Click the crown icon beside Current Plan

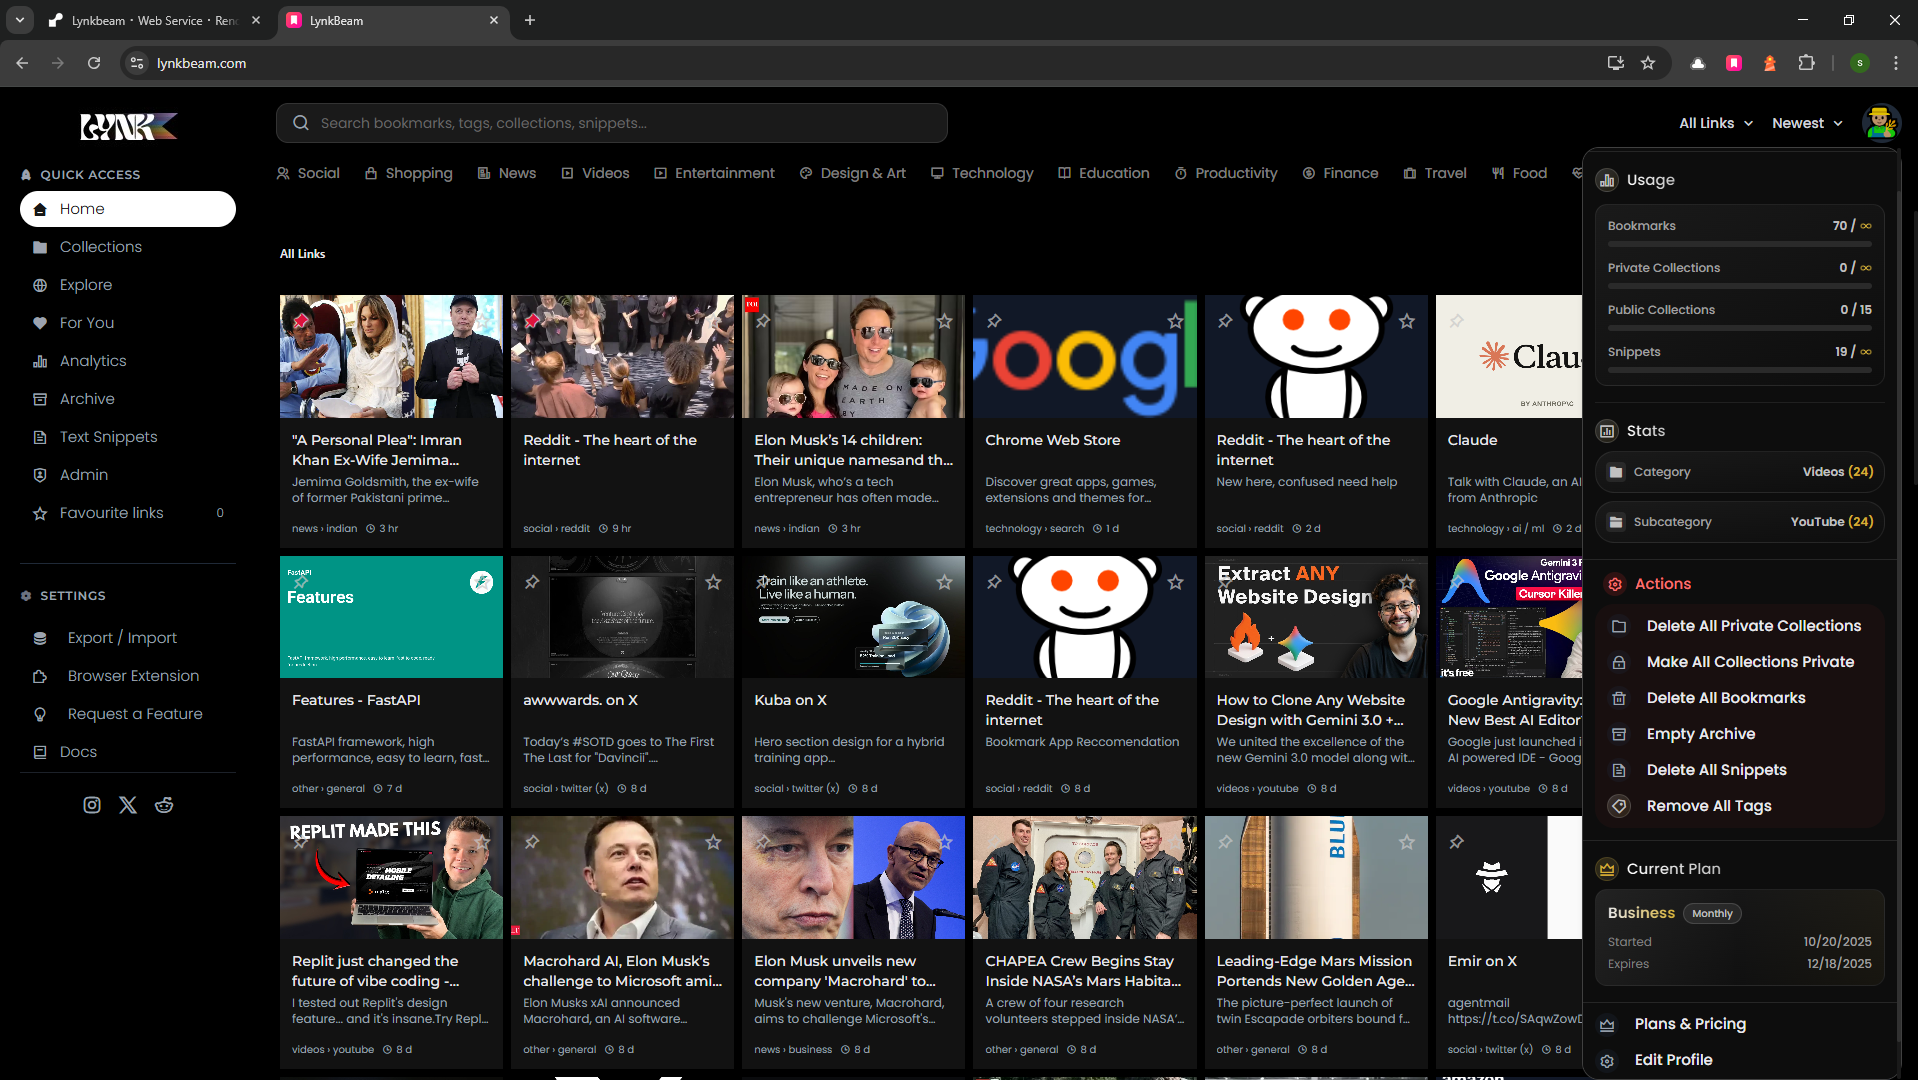pyautogui.click(x=1607, y=869)
